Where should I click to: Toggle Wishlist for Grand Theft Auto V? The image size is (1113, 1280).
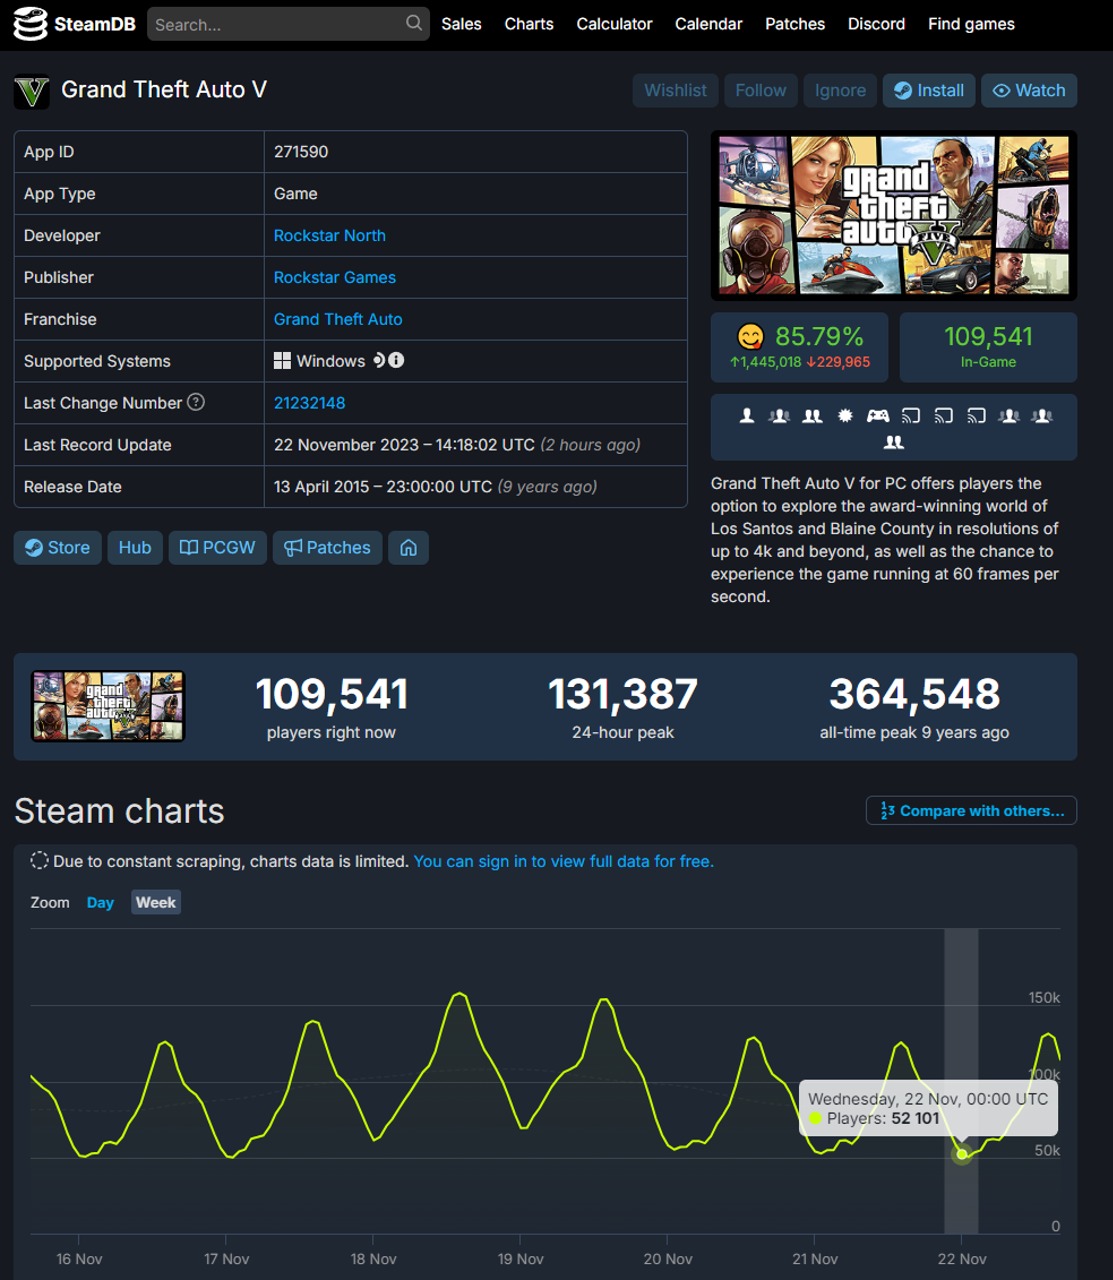[x=675, y=90]
